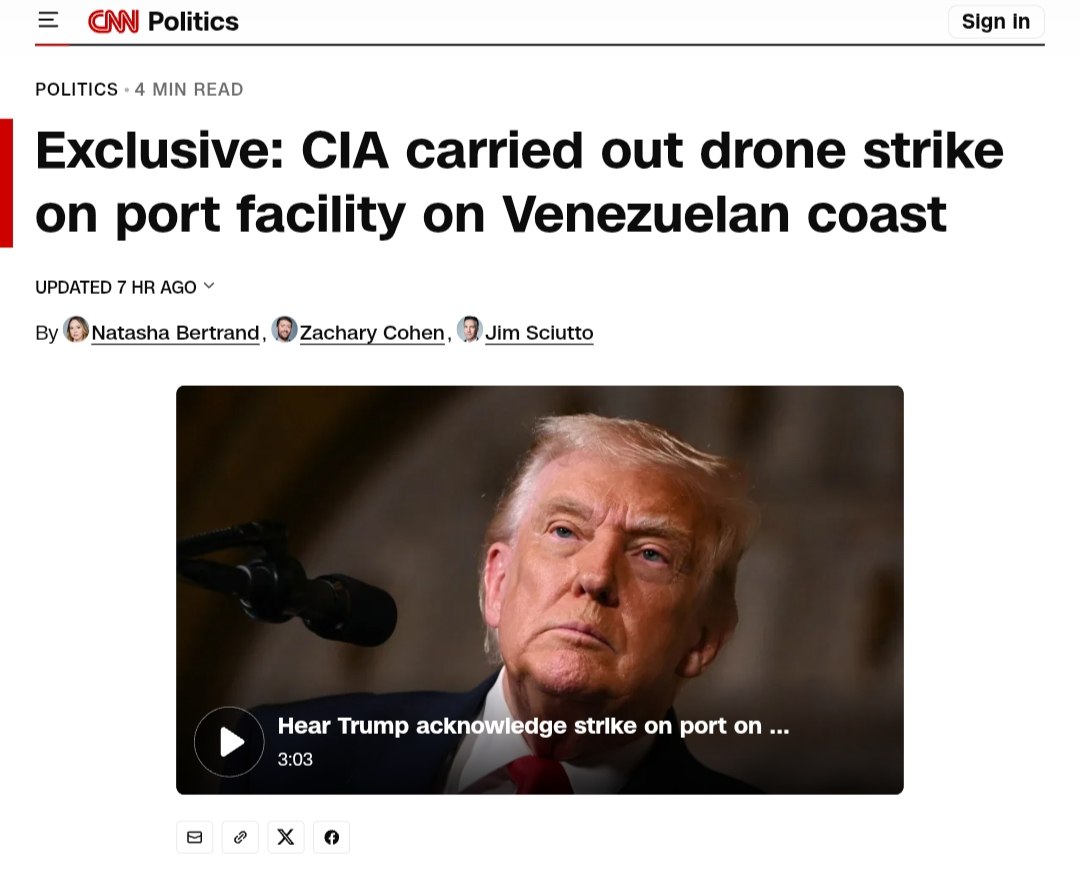This screenshot has height=874, width=1080.
Task: Share article via email icon
Action: coord(194,837)
